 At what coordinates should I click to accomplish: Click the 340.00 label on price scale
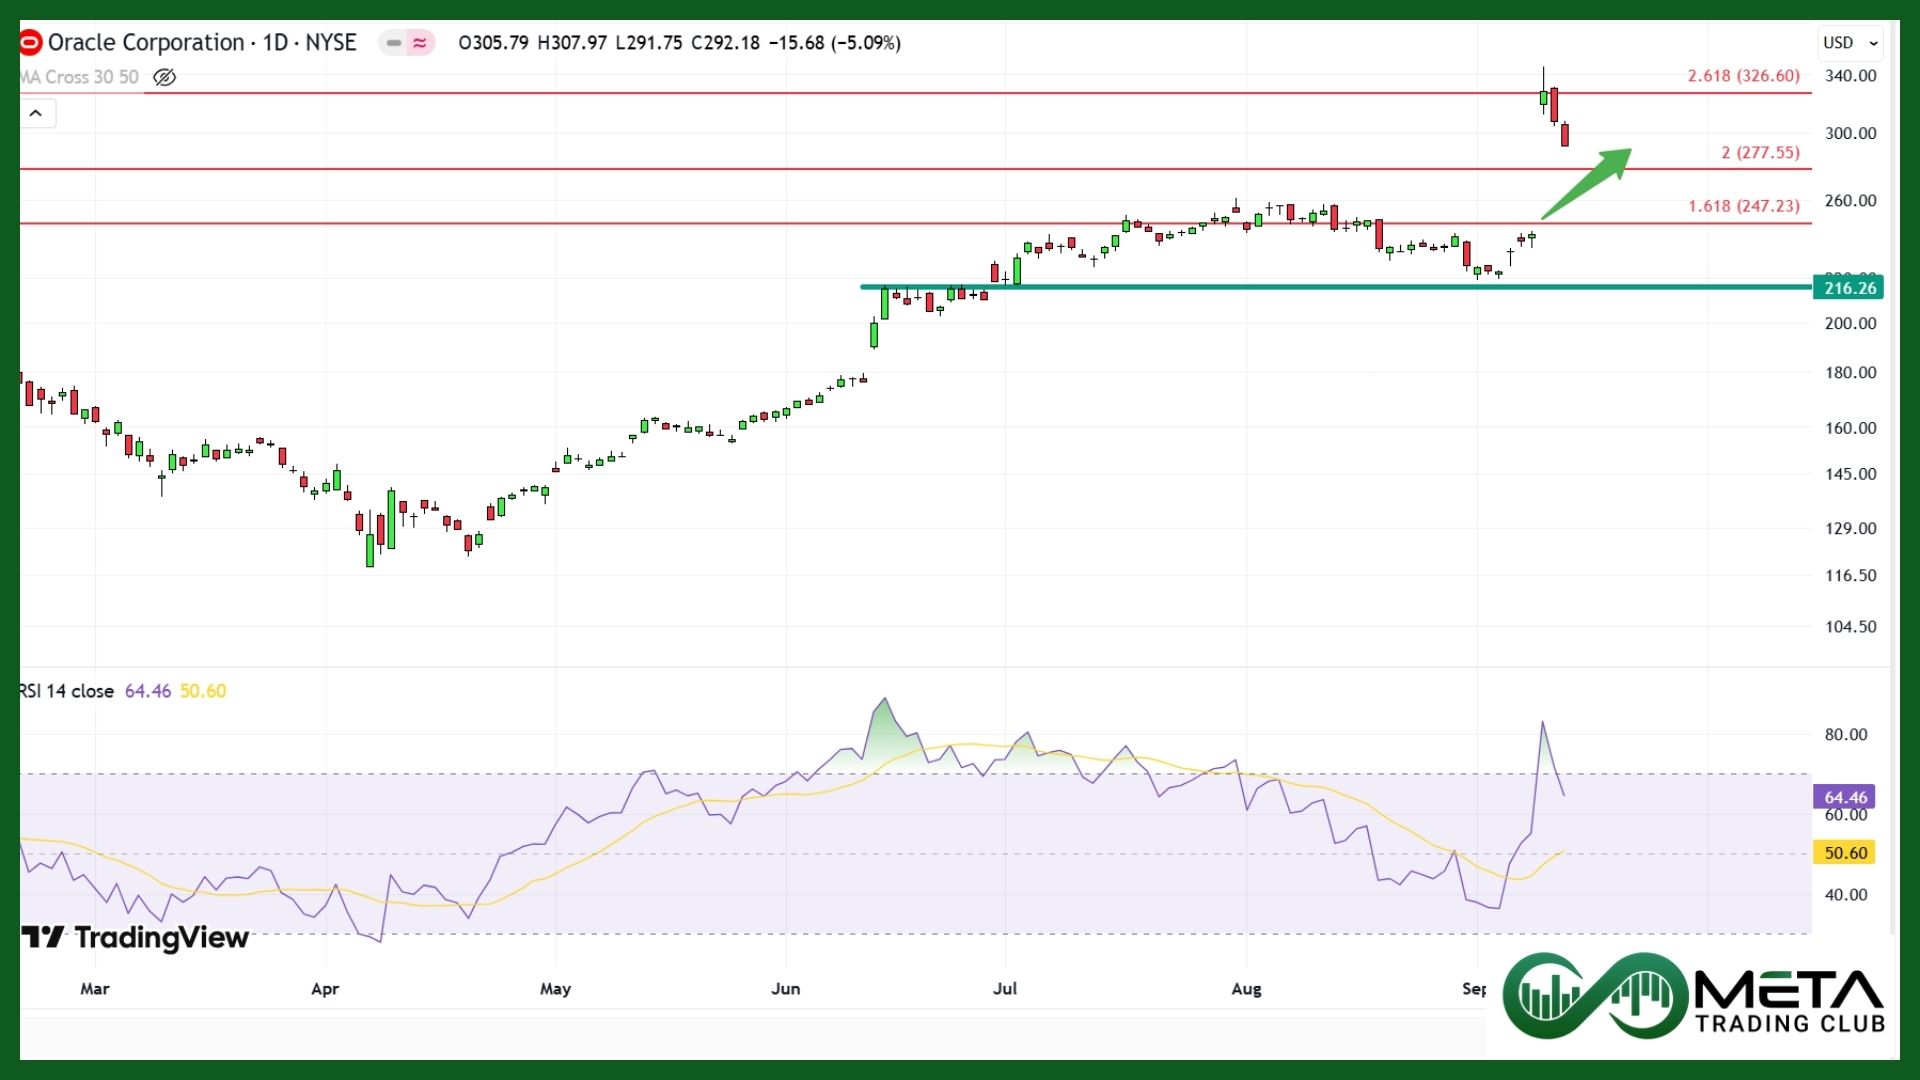click(1850, 76)
